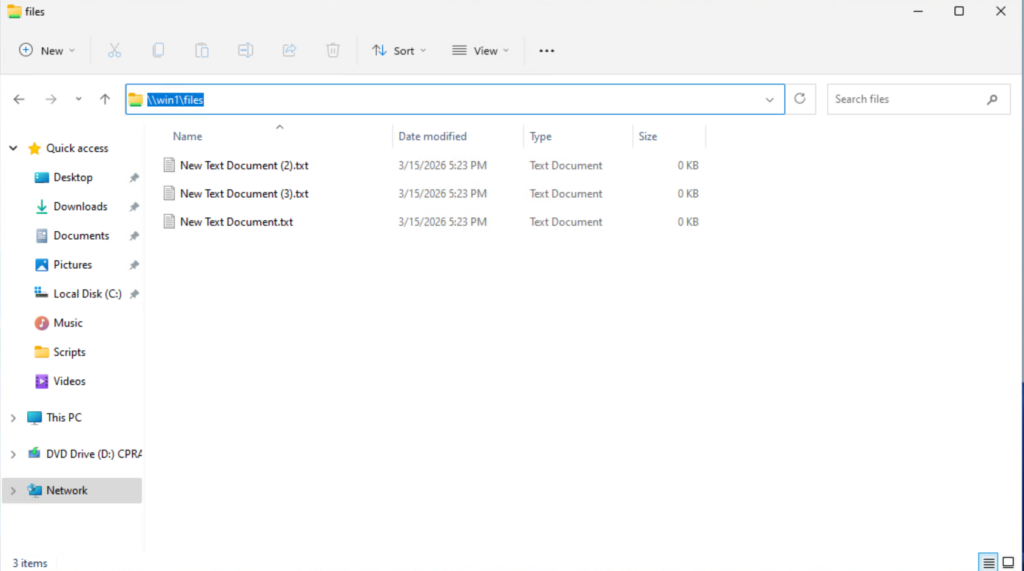
Task: Maximize the files window
Action: click(x=959, y=11)
